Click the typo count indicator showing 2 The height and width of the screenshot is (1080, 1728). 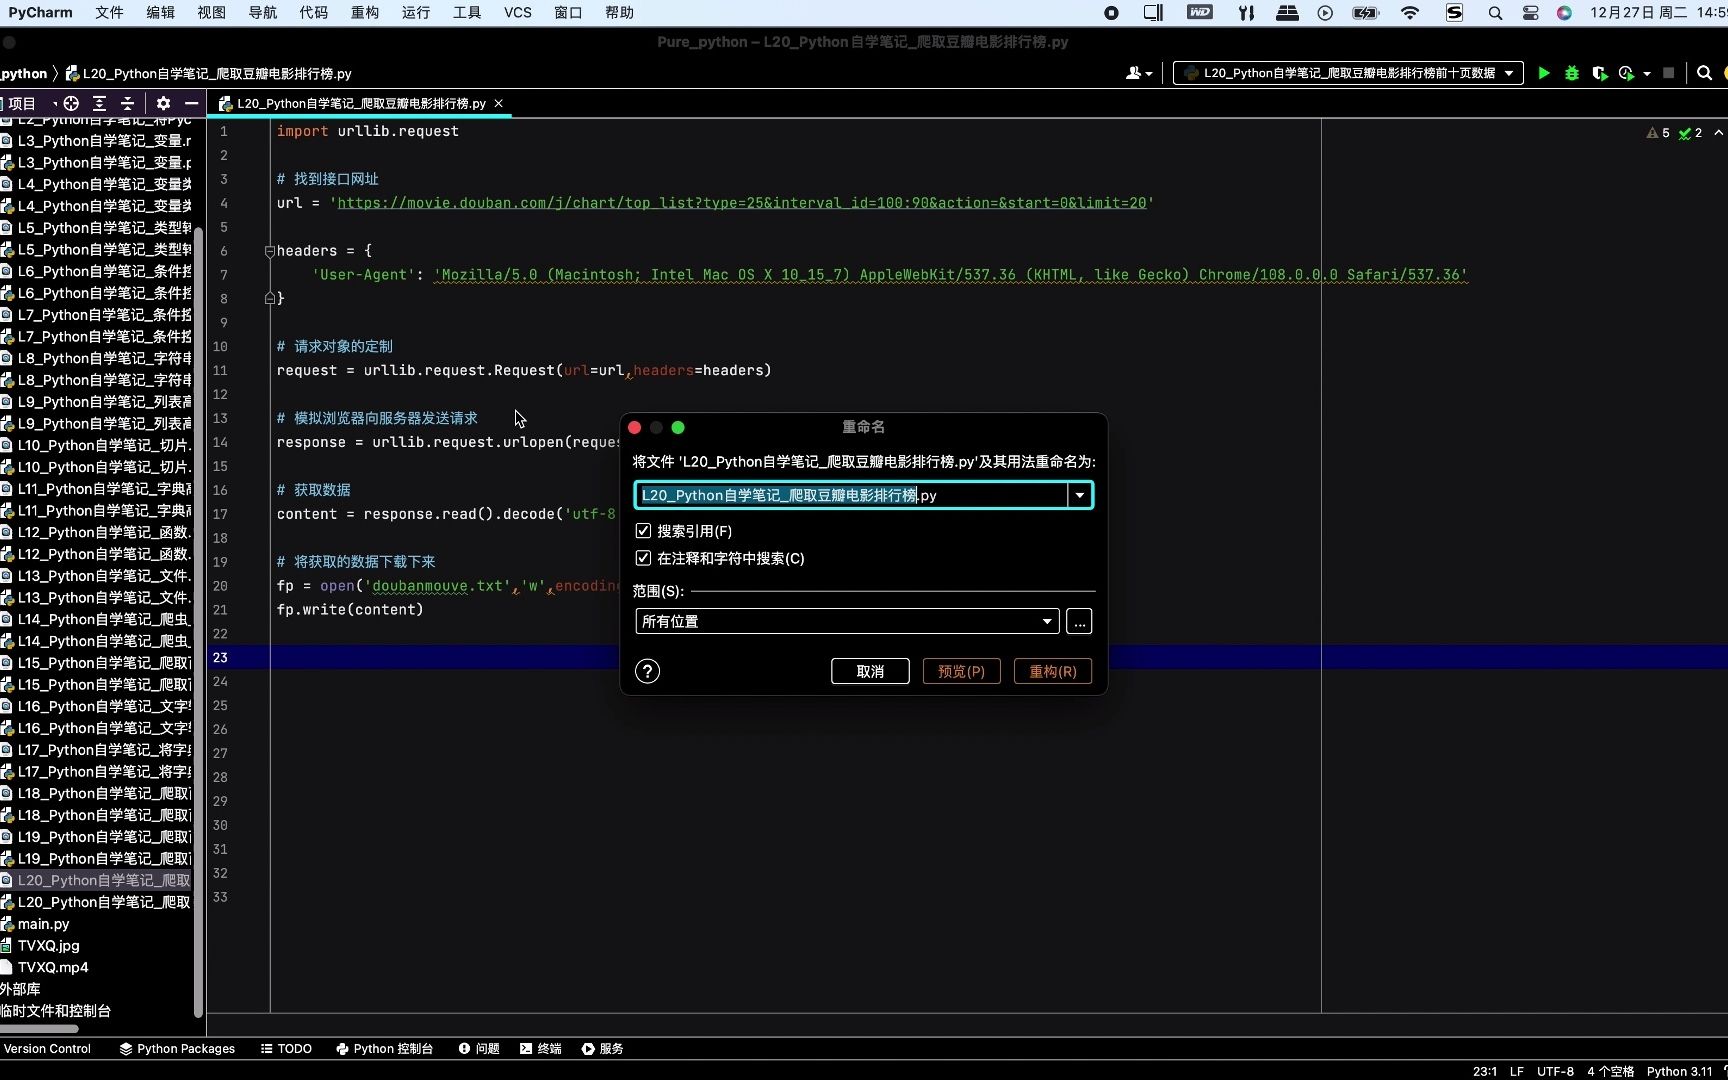[1691, 133]
